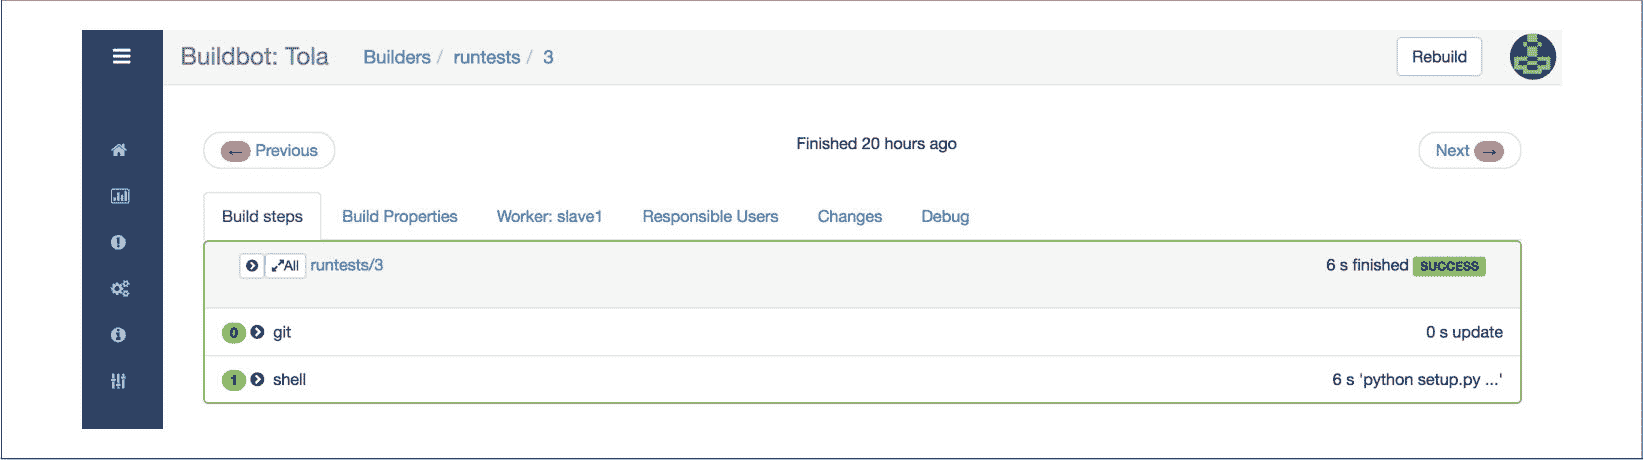Screen dimensions: 1644x460
Task: Expand the git step details
Action: [x=258, y=333]
